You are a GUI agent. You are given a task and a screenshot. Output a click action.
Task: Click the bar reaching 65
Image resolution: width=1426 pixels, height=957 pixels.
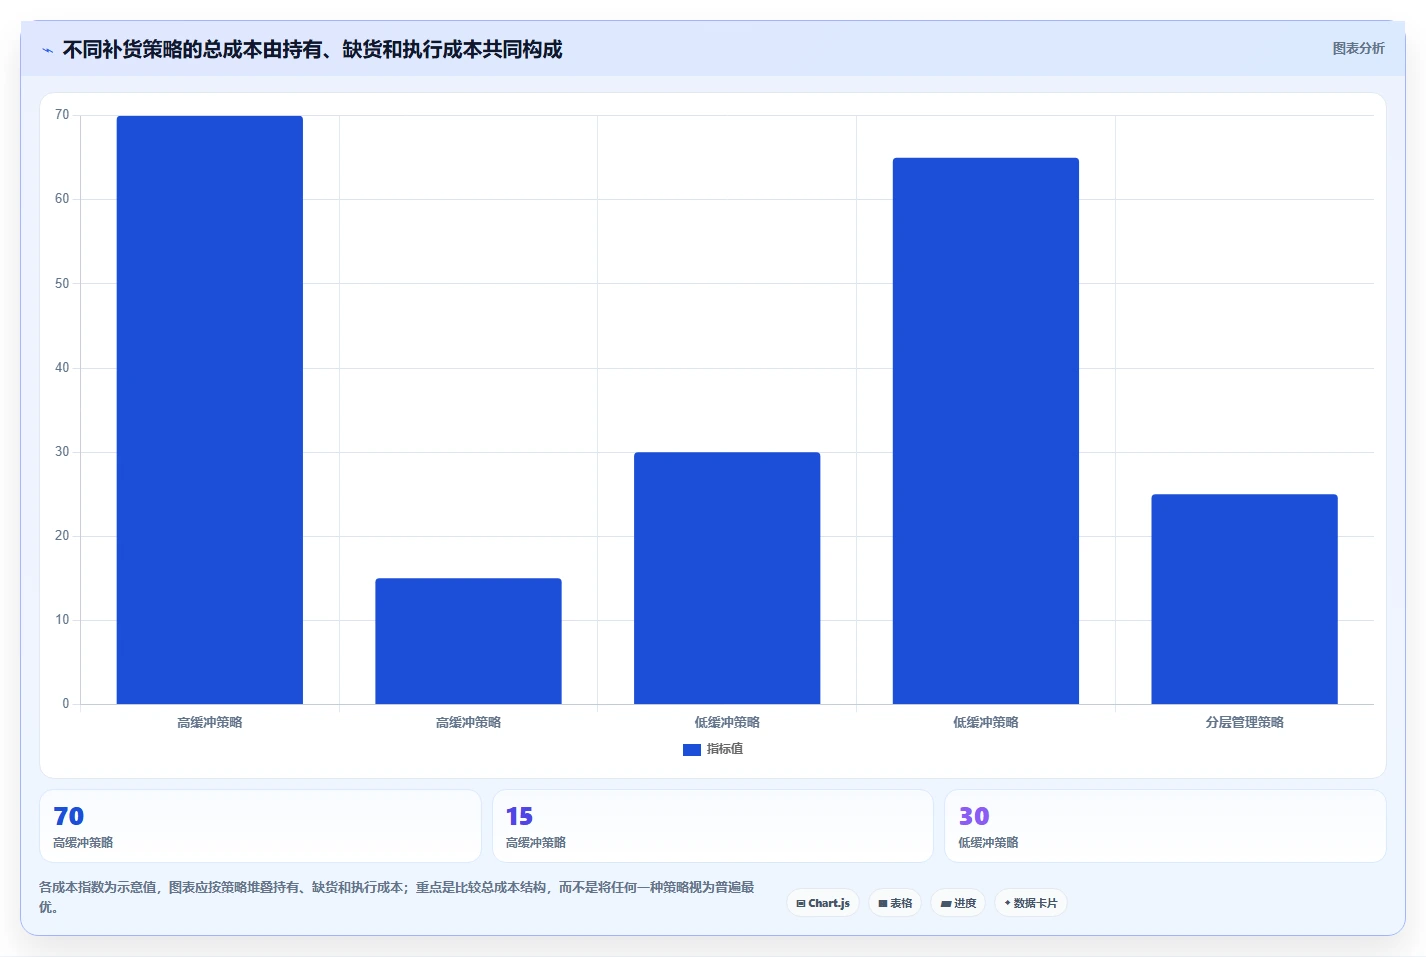[x=986, y=431]
